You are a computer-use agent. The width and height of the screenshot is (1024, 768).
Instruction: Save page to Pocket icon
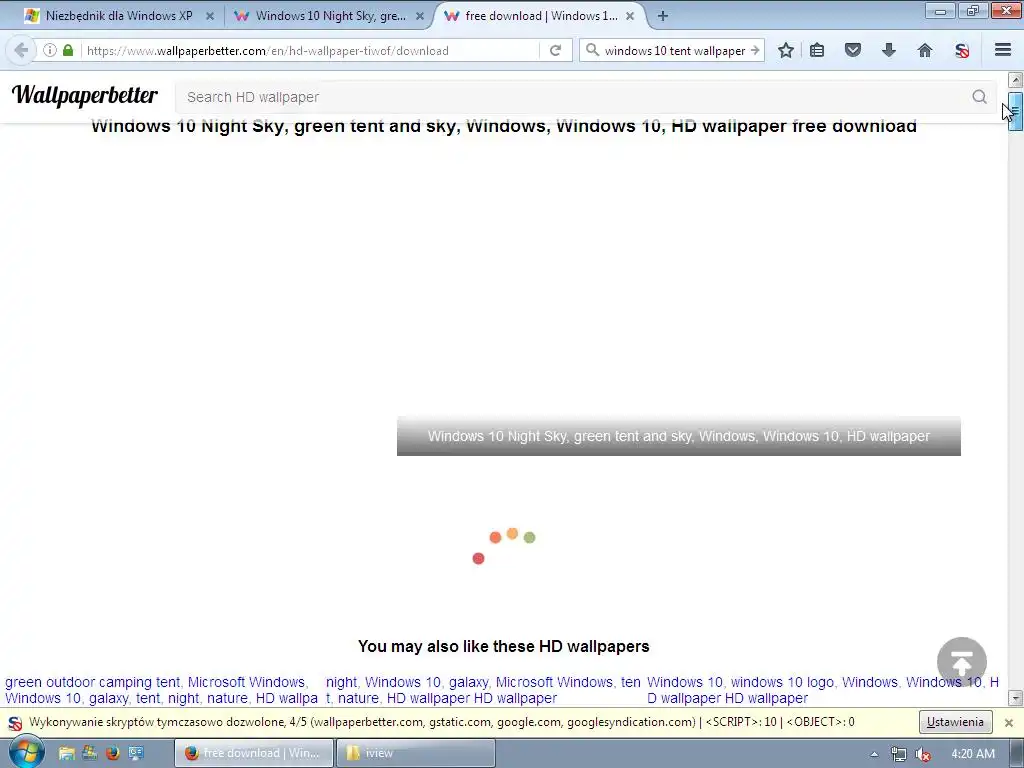click(853, 50)
